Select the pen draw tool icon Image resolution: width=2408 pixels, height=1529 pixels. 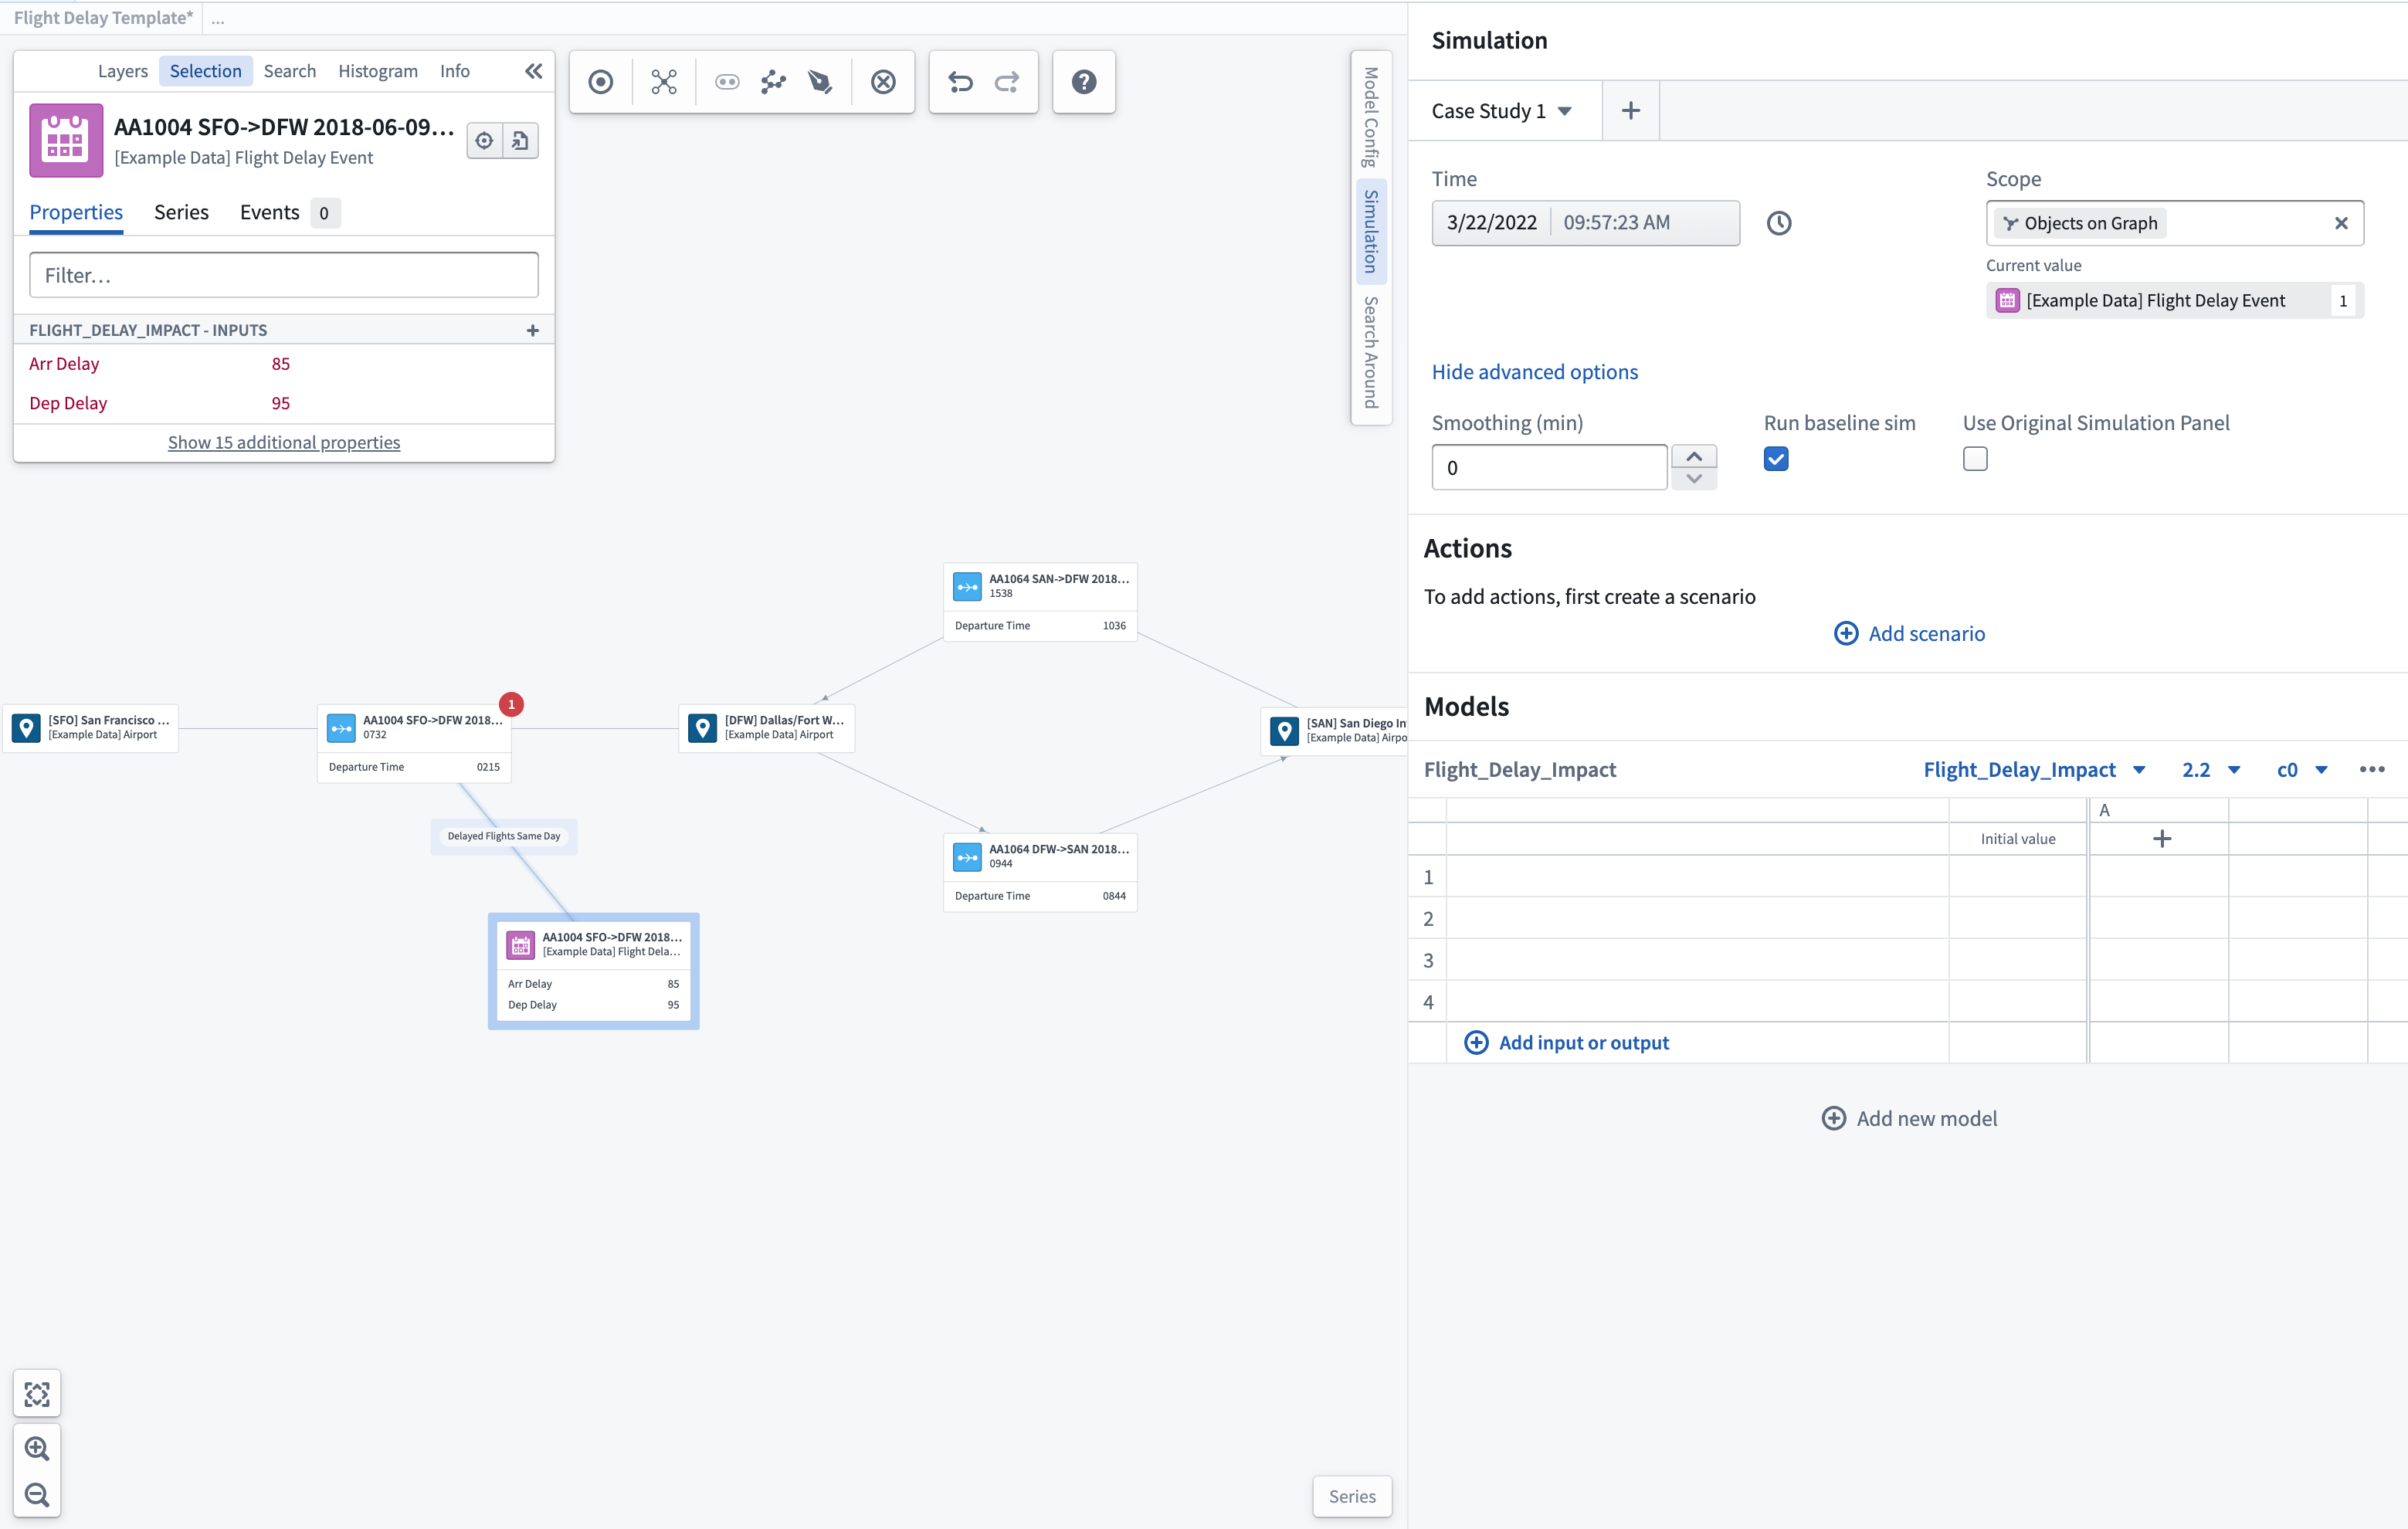point(820,82)
